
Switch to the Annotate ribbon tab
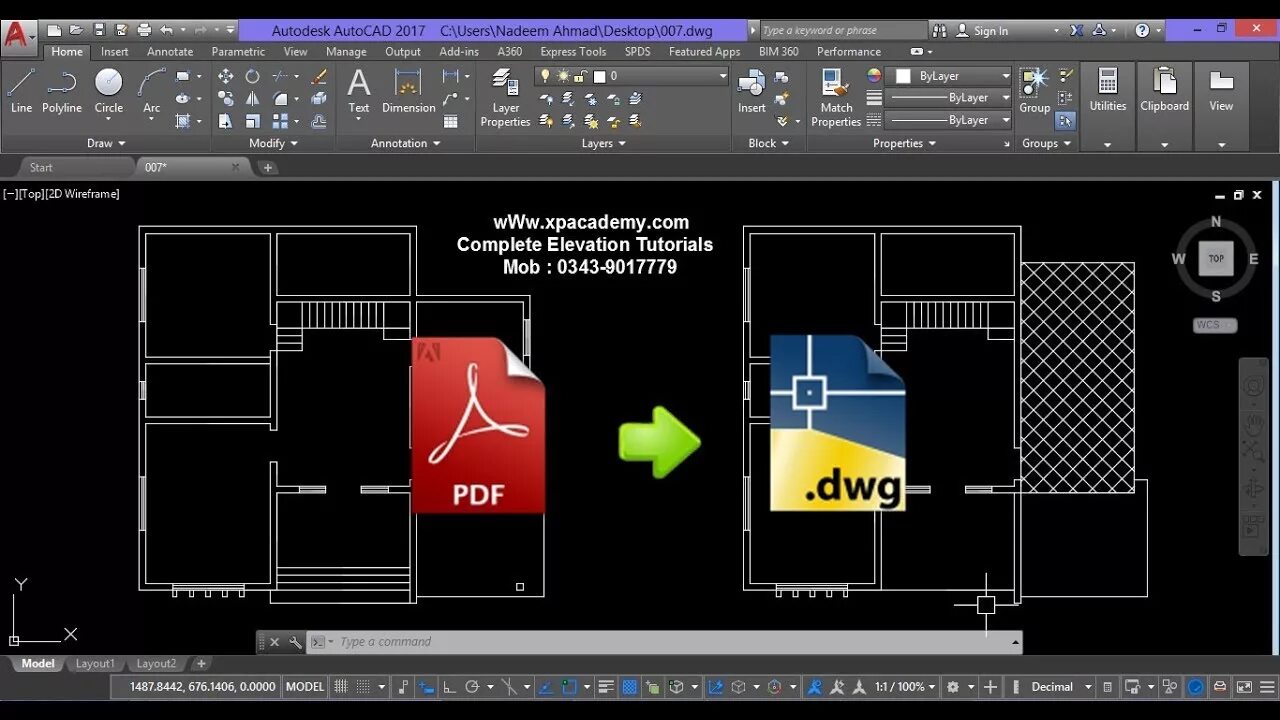pyautogui.click(x=170, y=52)
